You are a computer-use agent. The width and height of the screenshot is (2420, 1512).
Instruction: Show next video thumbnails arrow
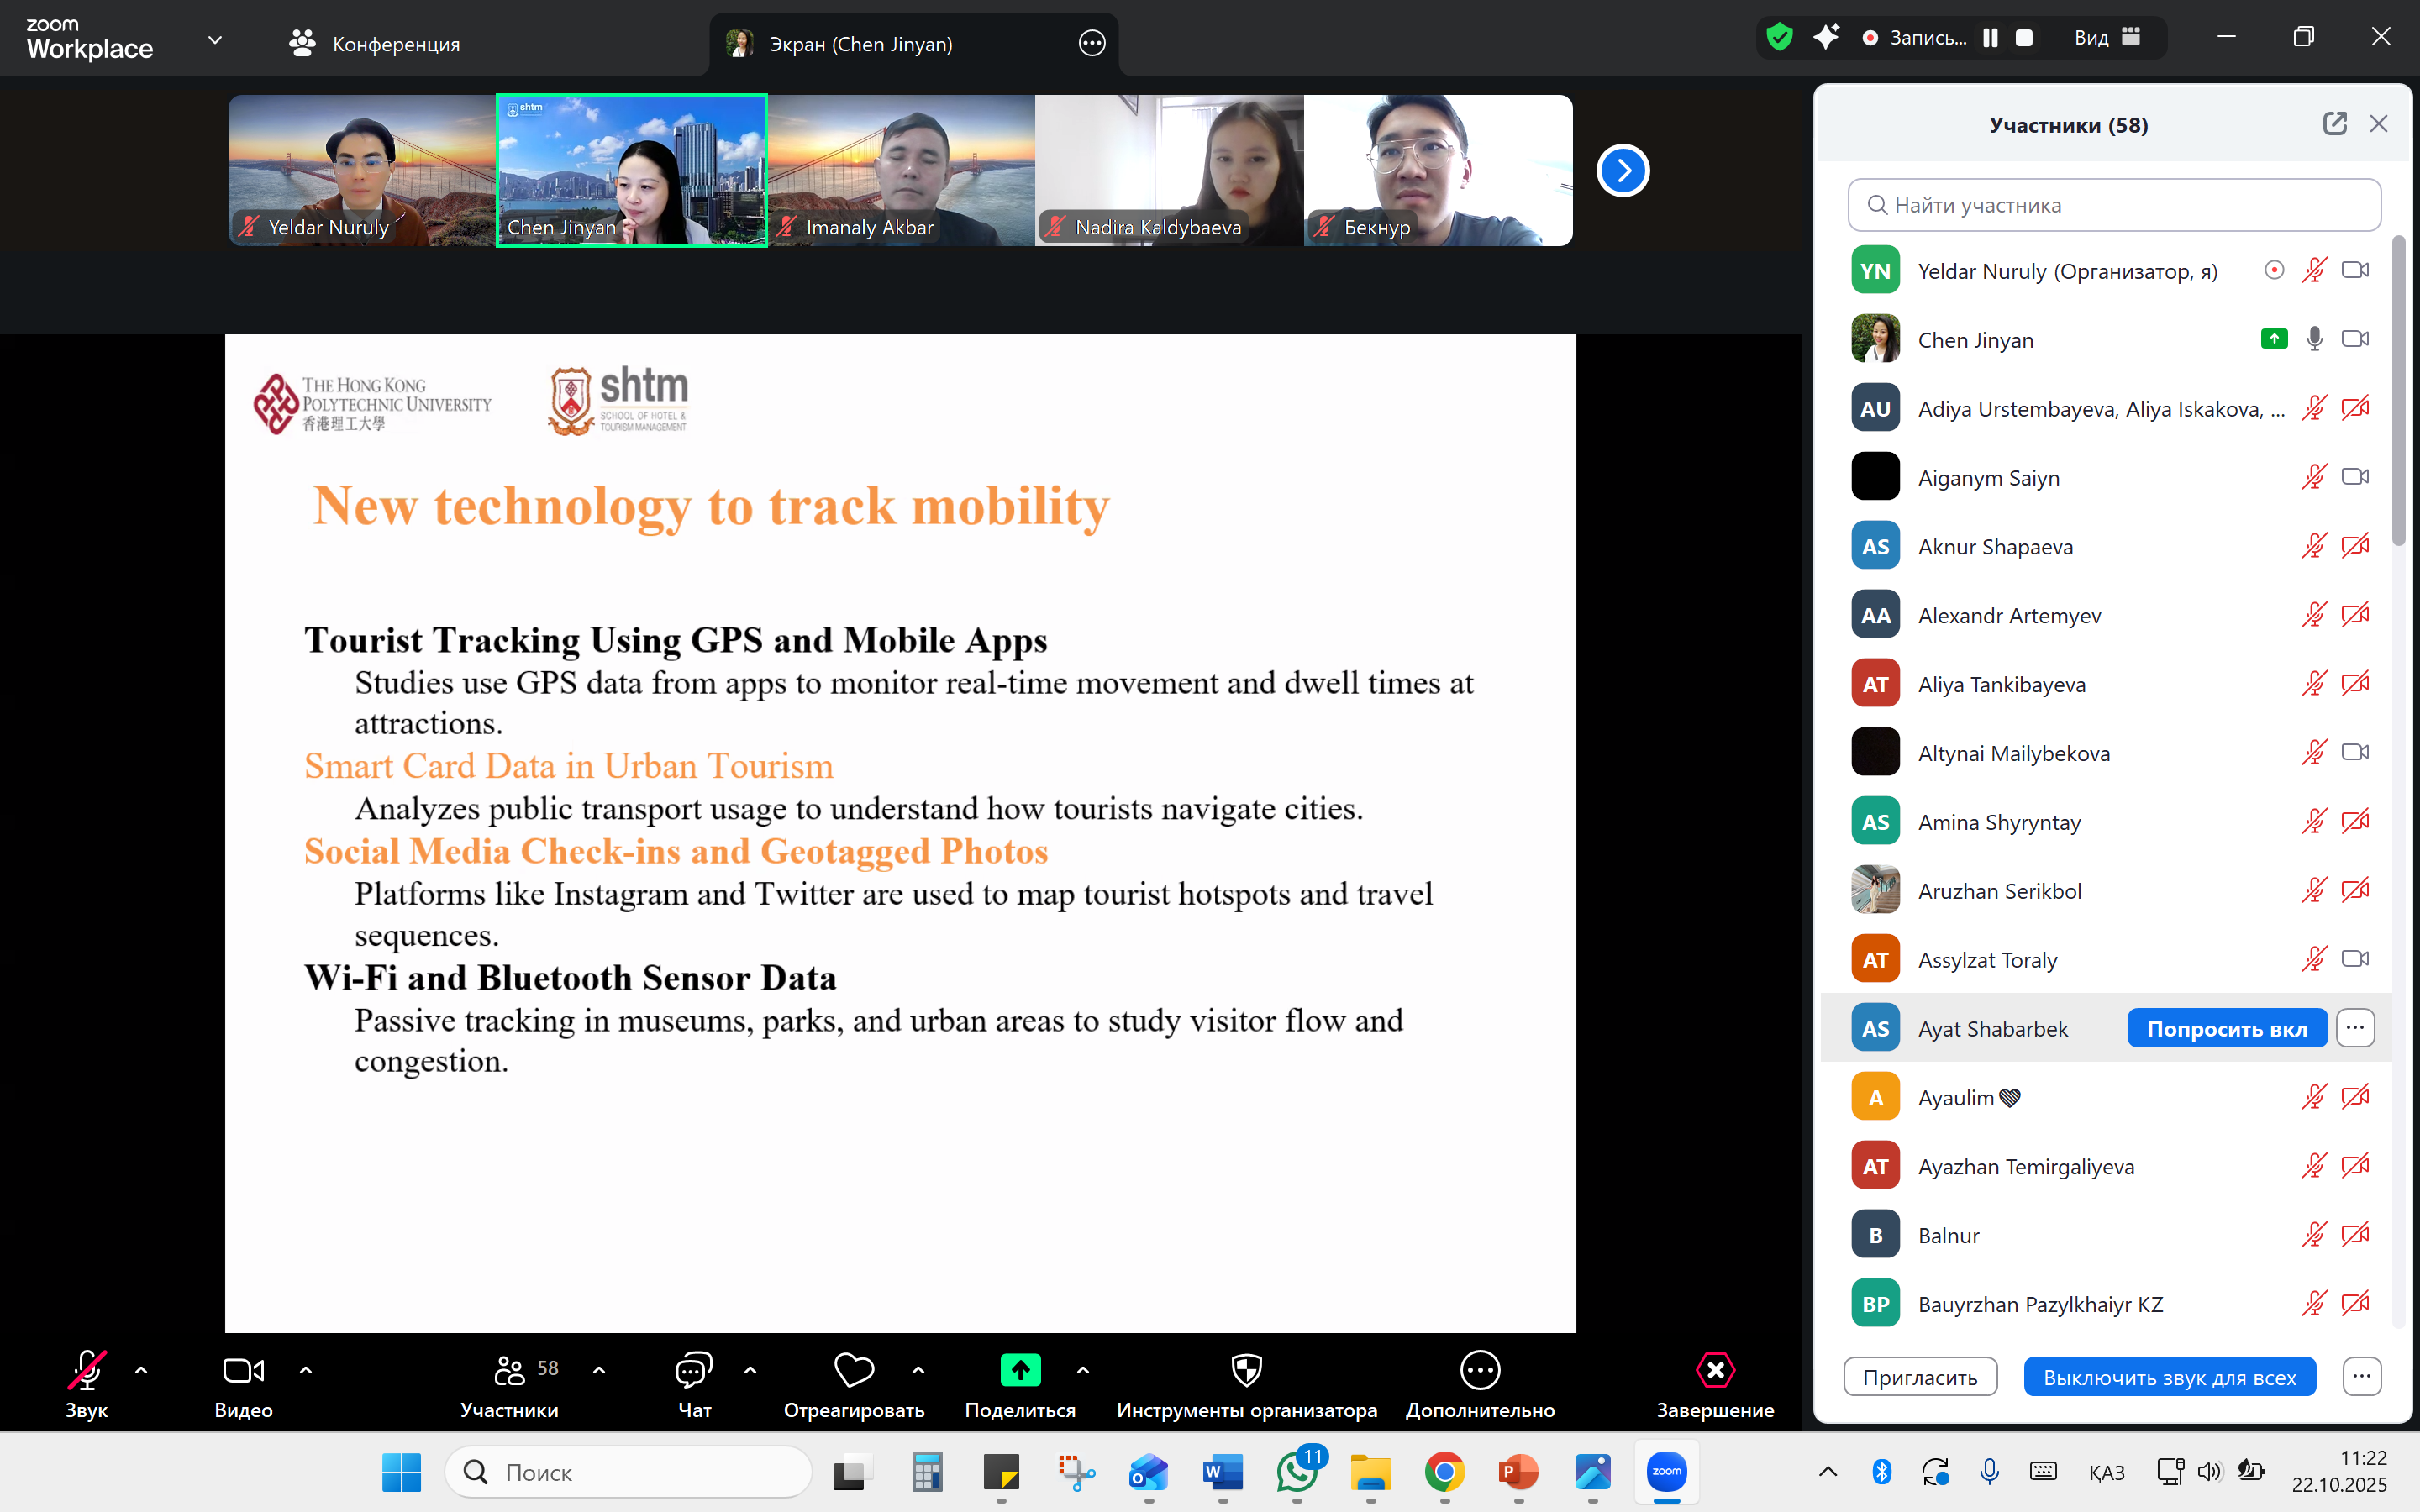click(x=1622, y=171)
